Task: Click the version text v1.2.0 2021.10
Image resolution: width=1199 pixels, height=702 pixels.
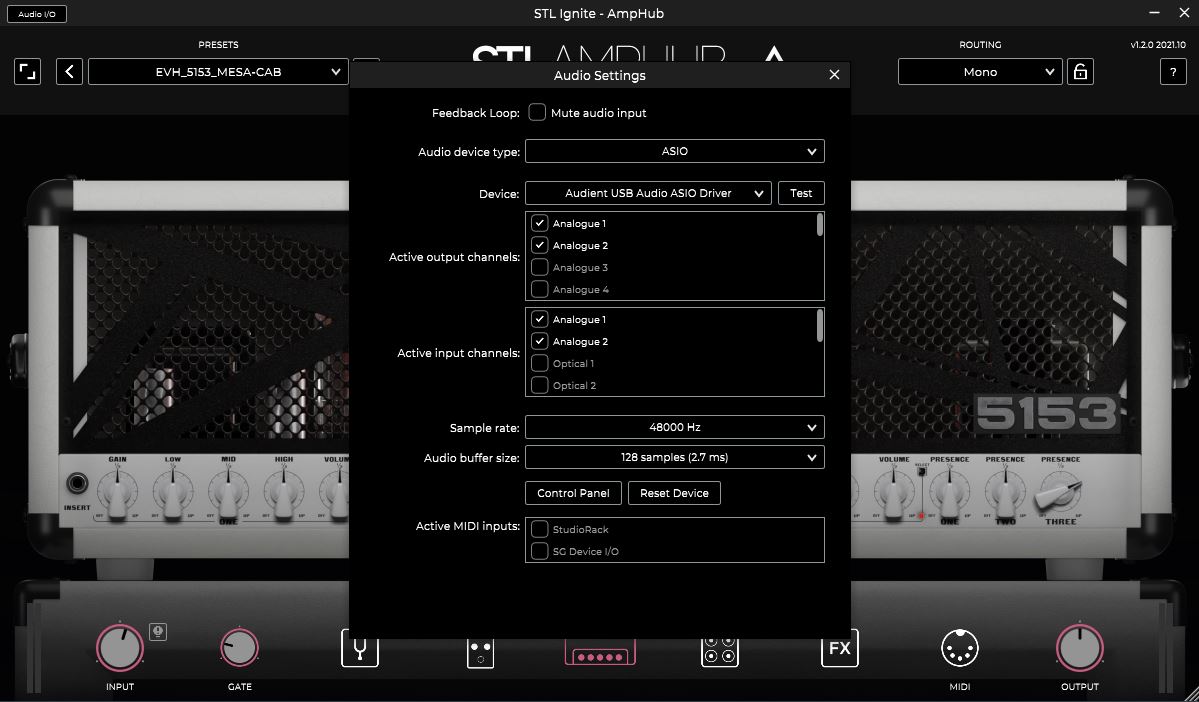Action: 1158,45
